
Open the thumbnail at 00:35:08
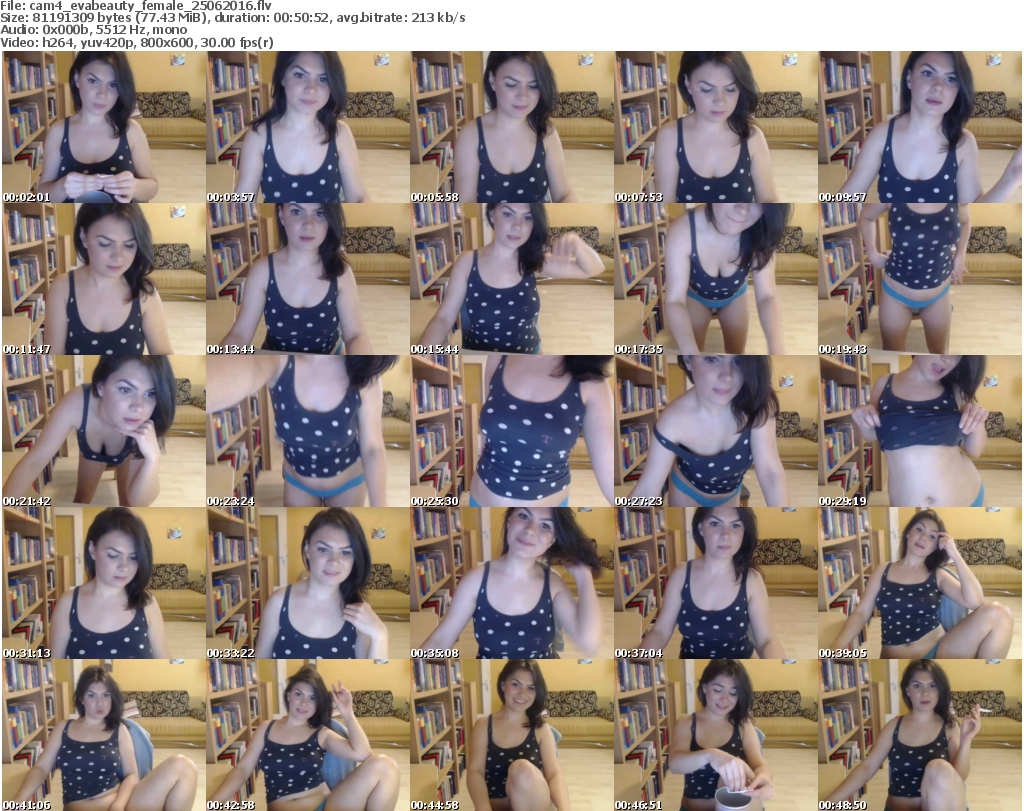[x=512, y=583]
